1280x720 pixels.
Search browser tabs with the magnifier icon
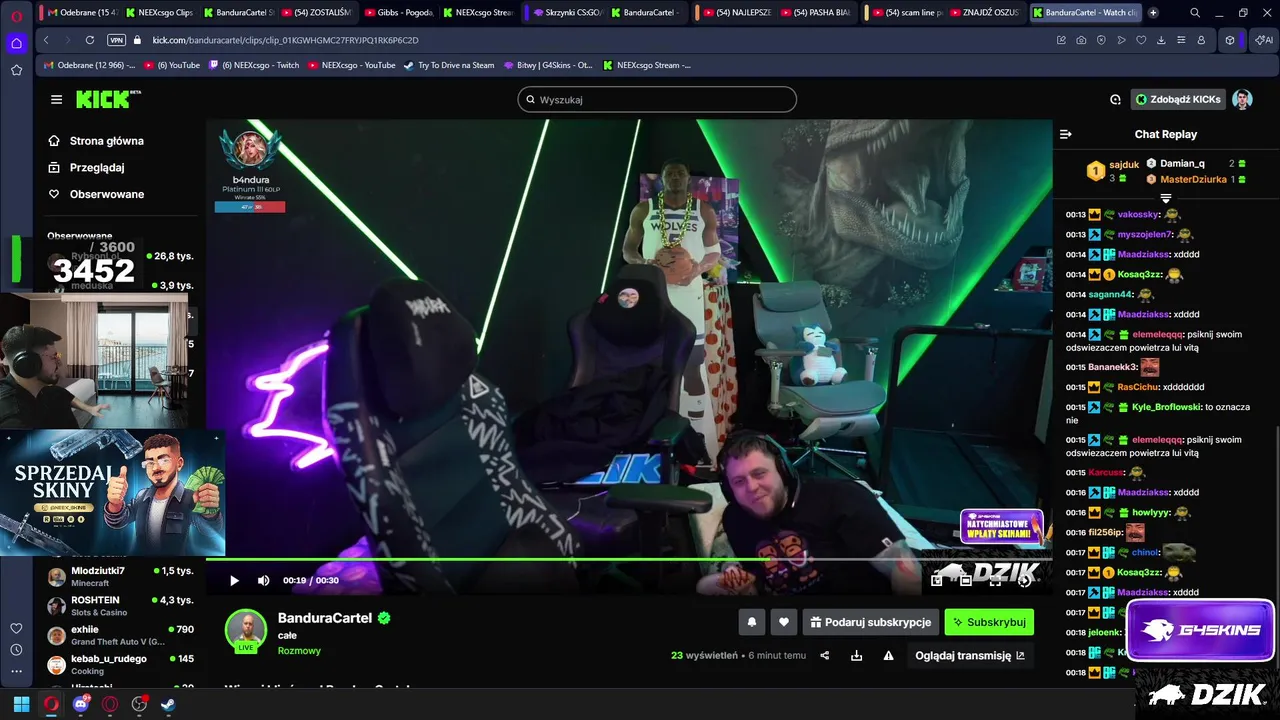[1195, 13]
